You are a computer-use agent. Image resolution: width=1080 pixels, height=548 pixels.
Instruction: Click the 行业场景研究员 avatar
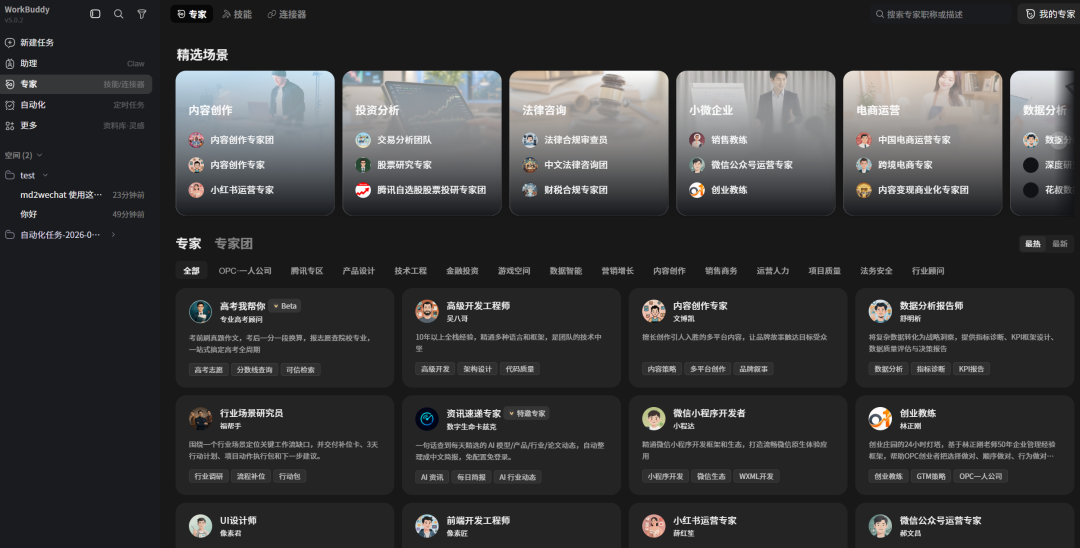tap(200, 419)
